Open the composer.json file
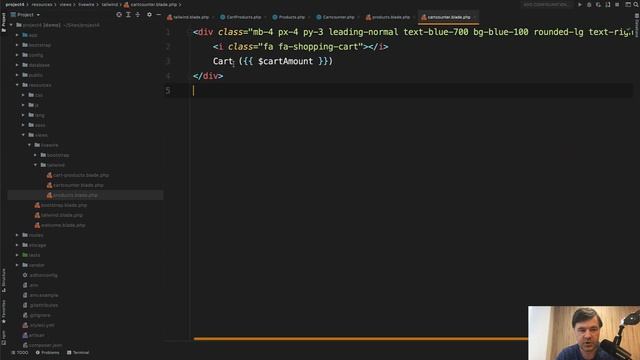Screen dimensions: 640x360 click(x=42, y=345)
